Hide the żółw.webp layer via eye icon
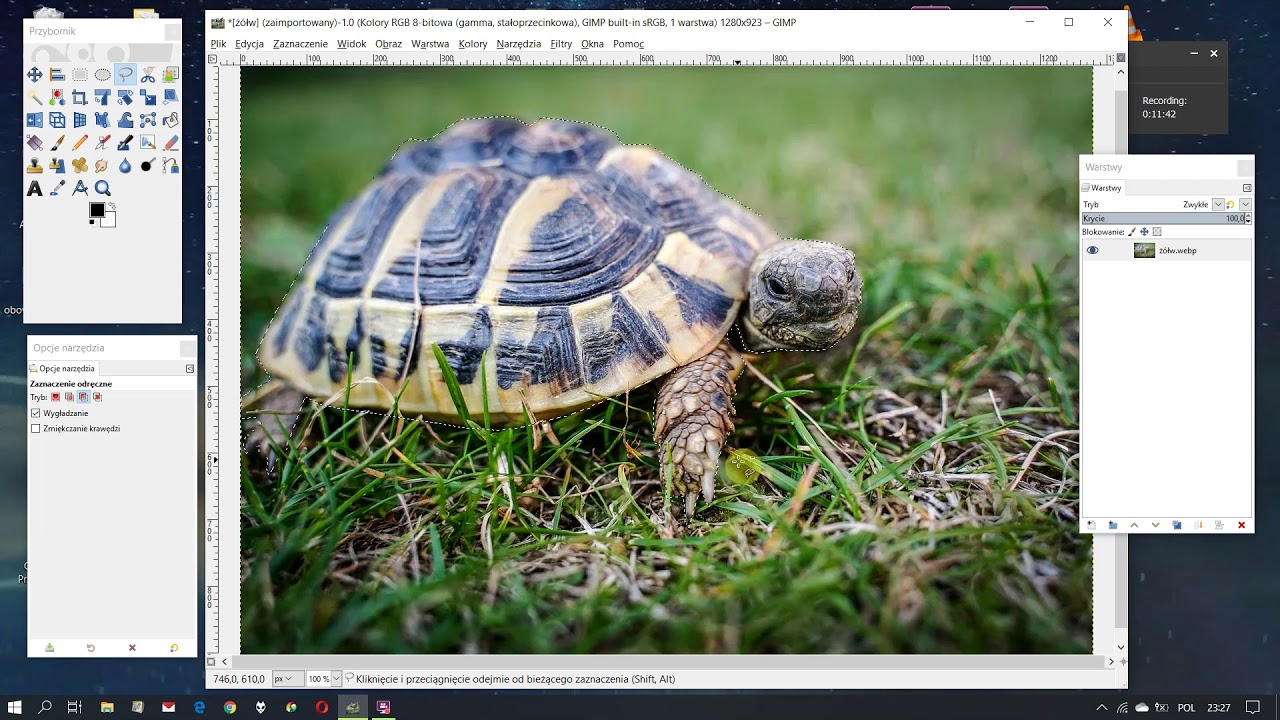This screenshot has height=720, width=1280. point(1093,250)
